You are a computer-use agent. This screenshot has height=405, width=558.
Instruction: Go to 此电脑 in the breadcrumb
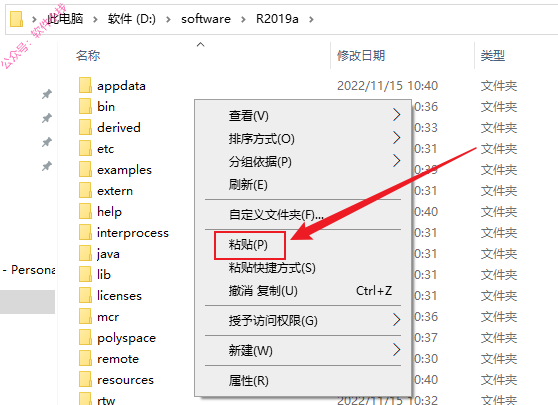(x=65, y=19)
